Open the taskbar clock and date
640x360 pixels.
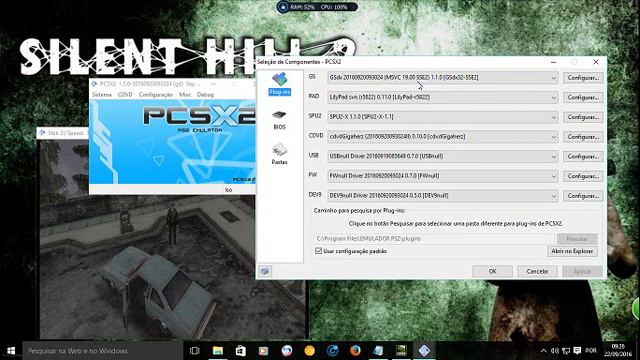pyautogui.click(x=619, y=351)
